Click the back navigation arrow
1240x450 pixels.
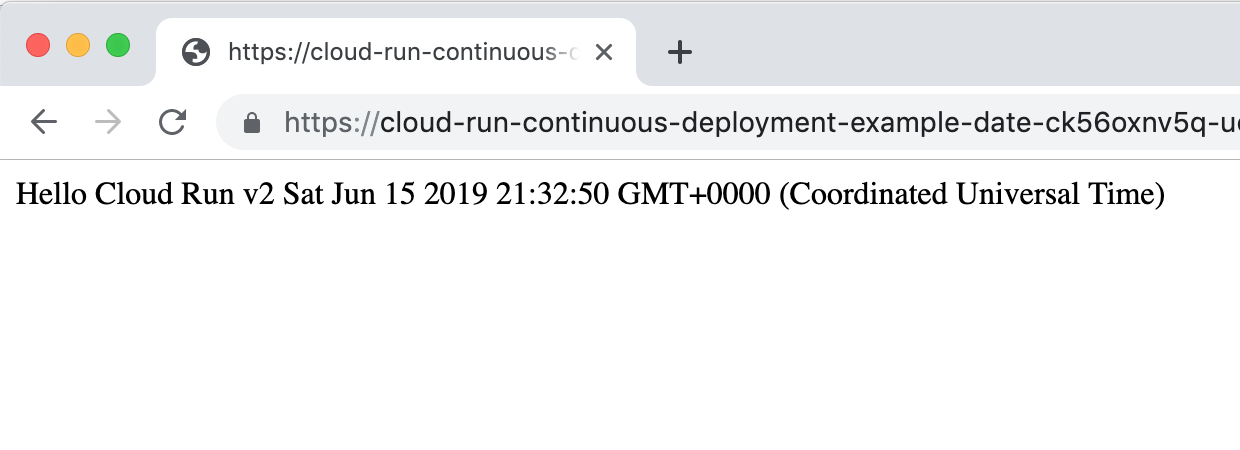click(44, 122)
